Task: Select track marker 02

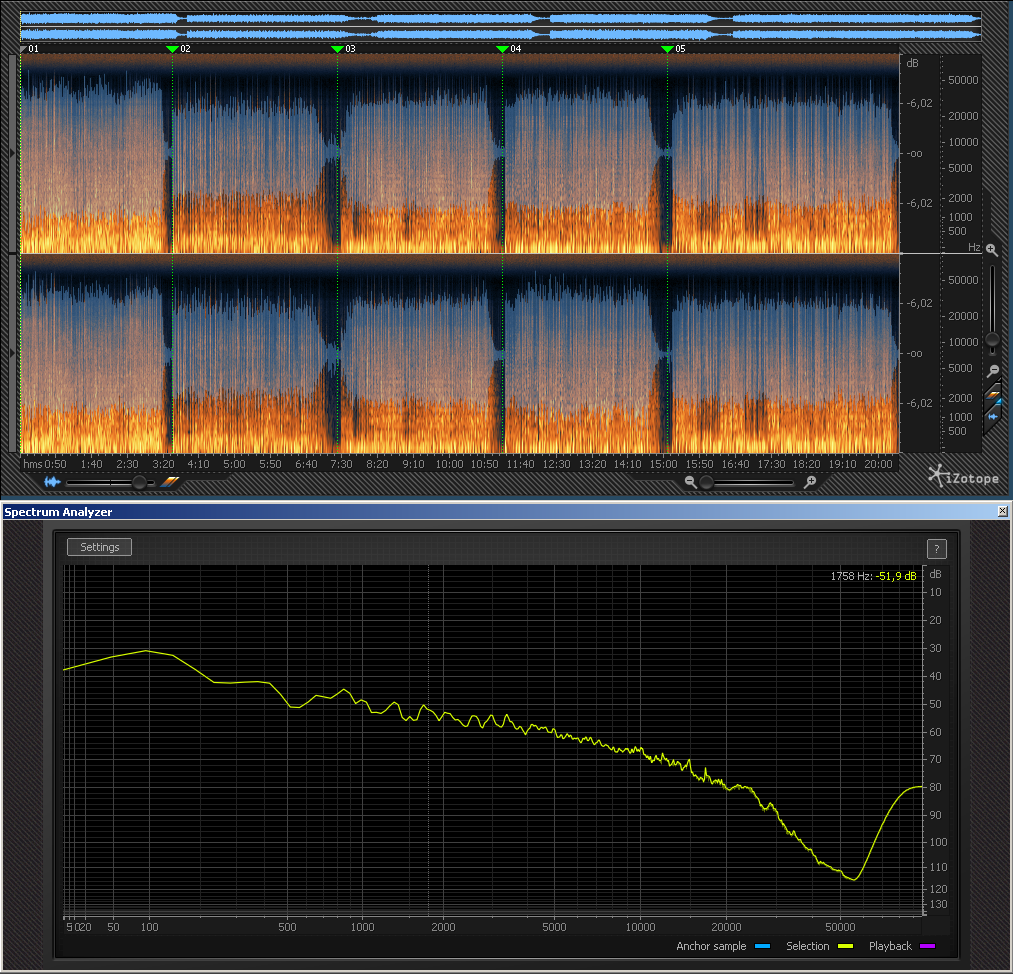Action: click(172, 48)
